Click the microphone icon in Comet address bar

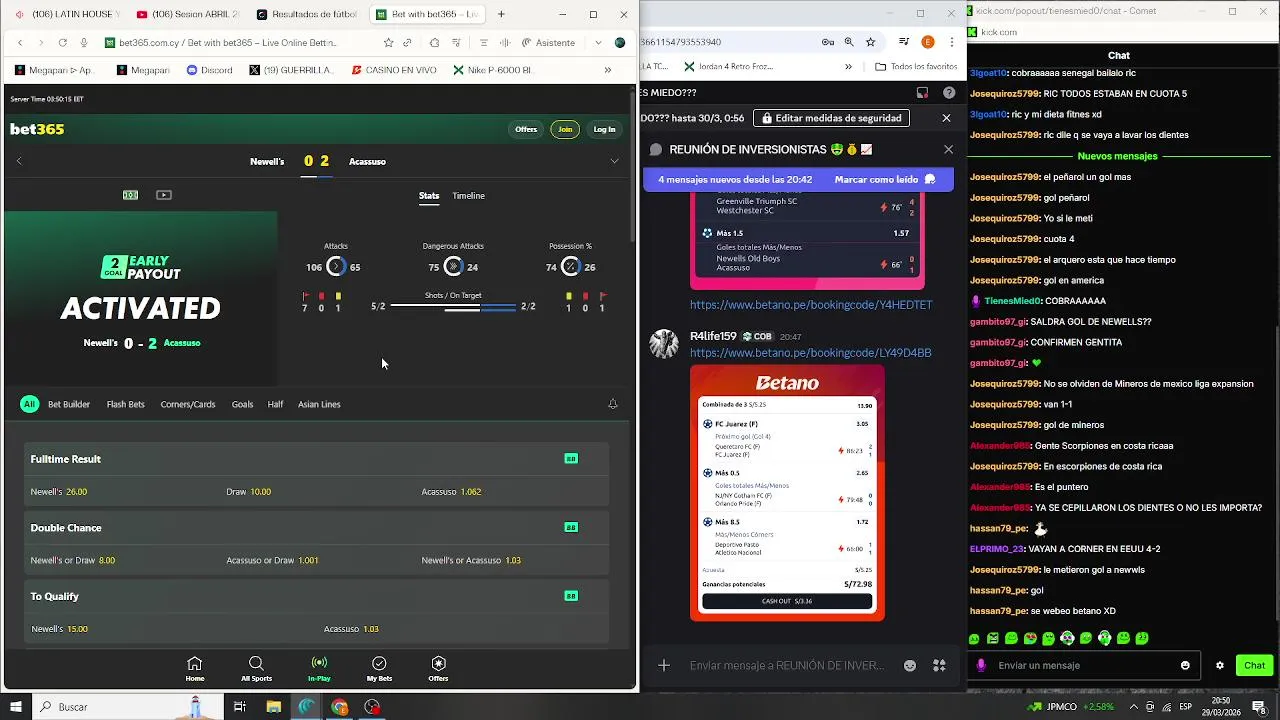tap(84, 43)
